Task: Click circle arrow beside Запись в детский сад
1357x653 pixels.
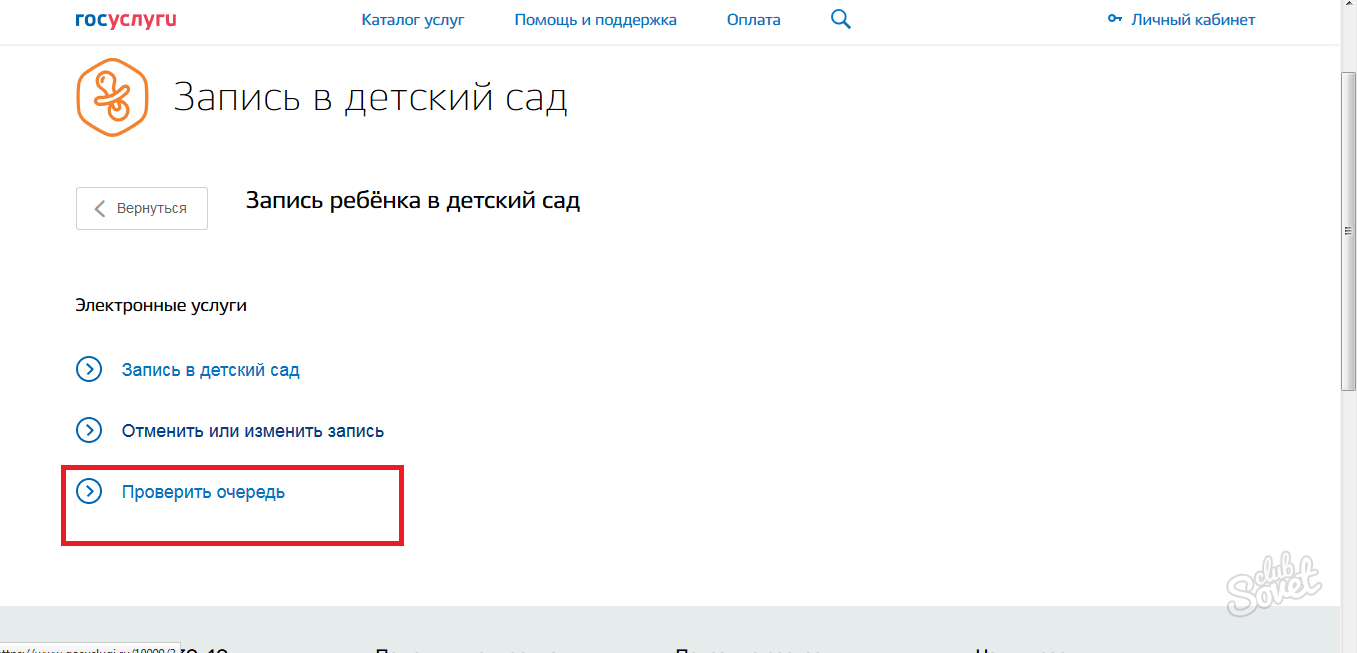Action: coord(89,369)
